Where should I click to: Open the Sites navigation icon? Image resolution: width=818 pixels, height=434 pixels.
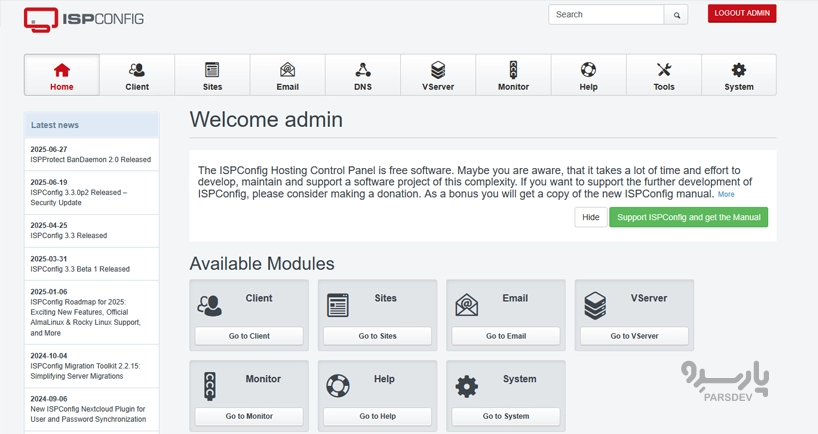click(x=212, y=69)
